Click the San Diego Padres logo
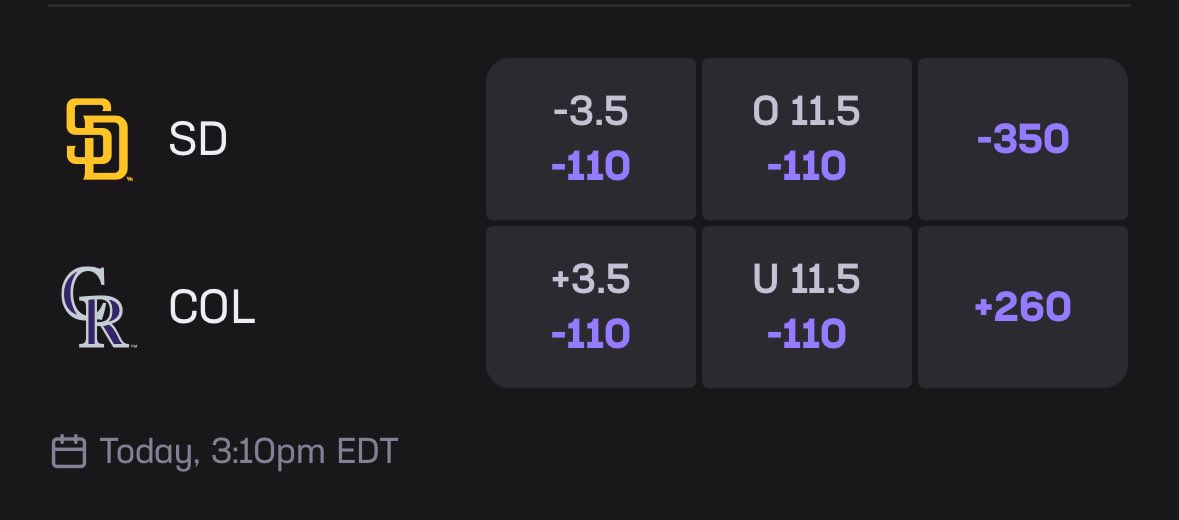This screenshot has height=520, width=1179. pos(97,140)
